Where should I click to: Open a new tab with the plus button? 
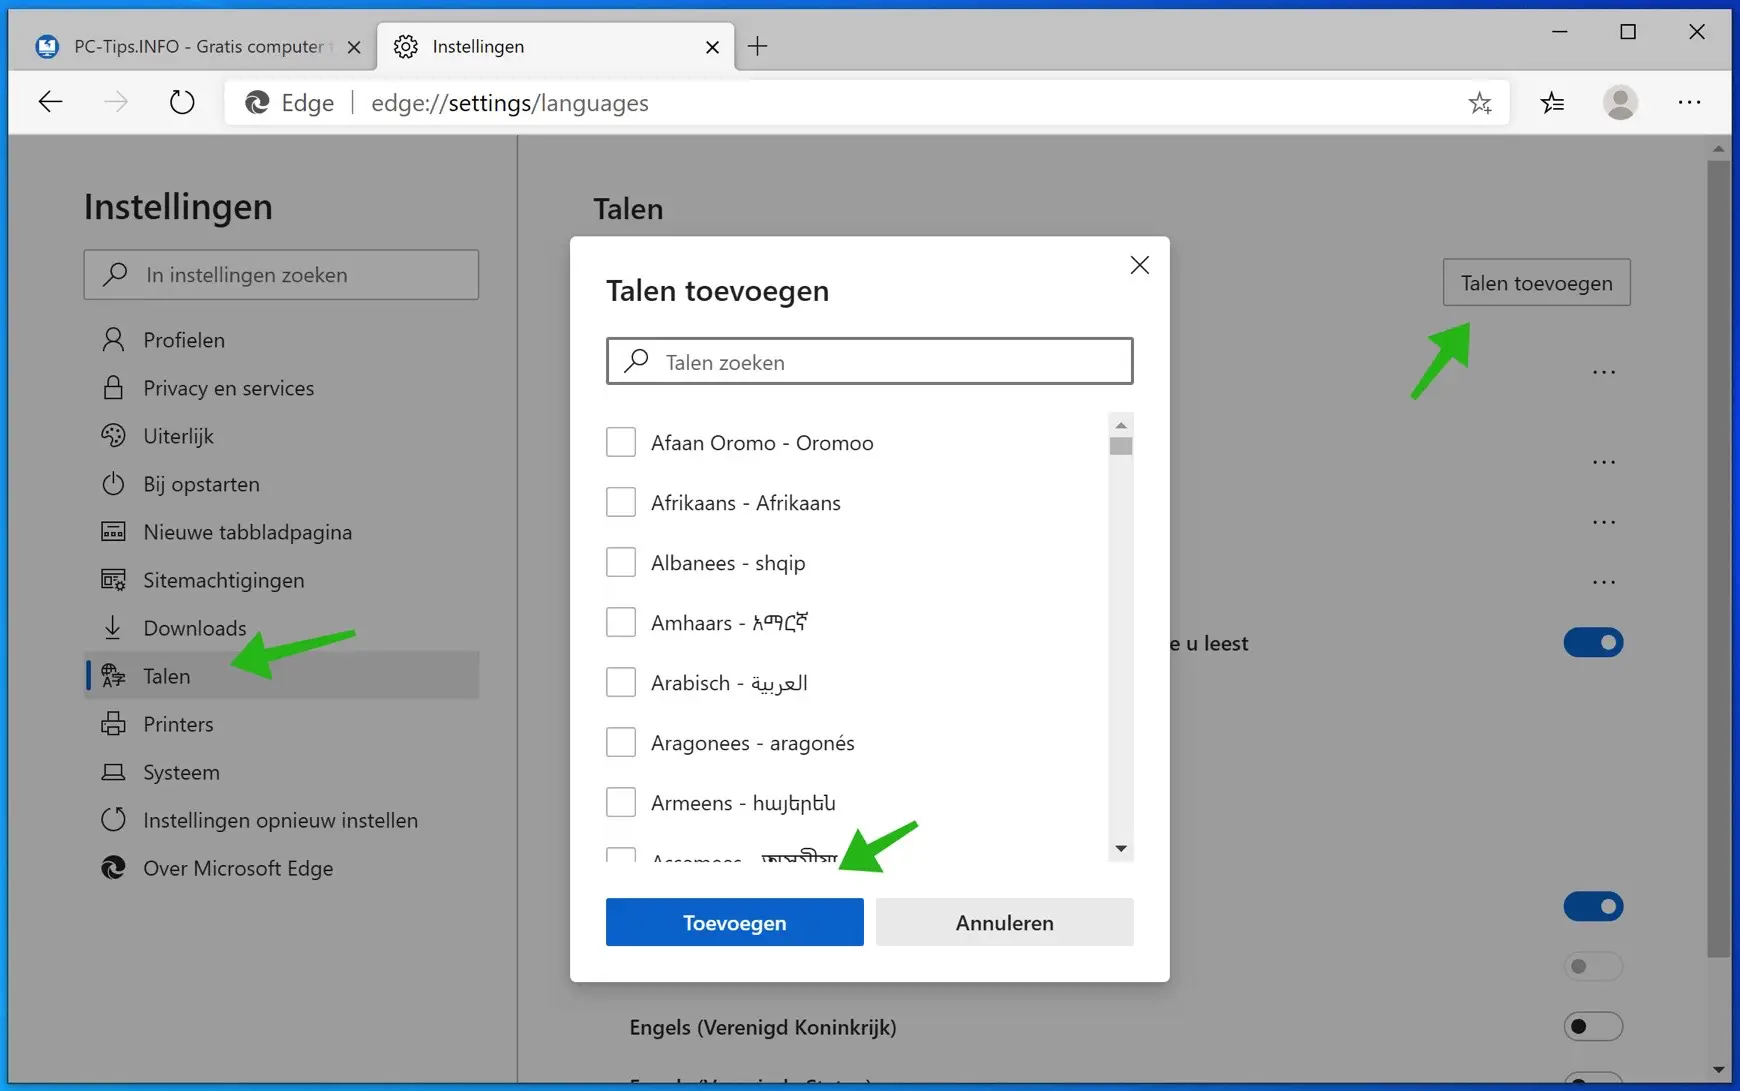pos(758,46)
